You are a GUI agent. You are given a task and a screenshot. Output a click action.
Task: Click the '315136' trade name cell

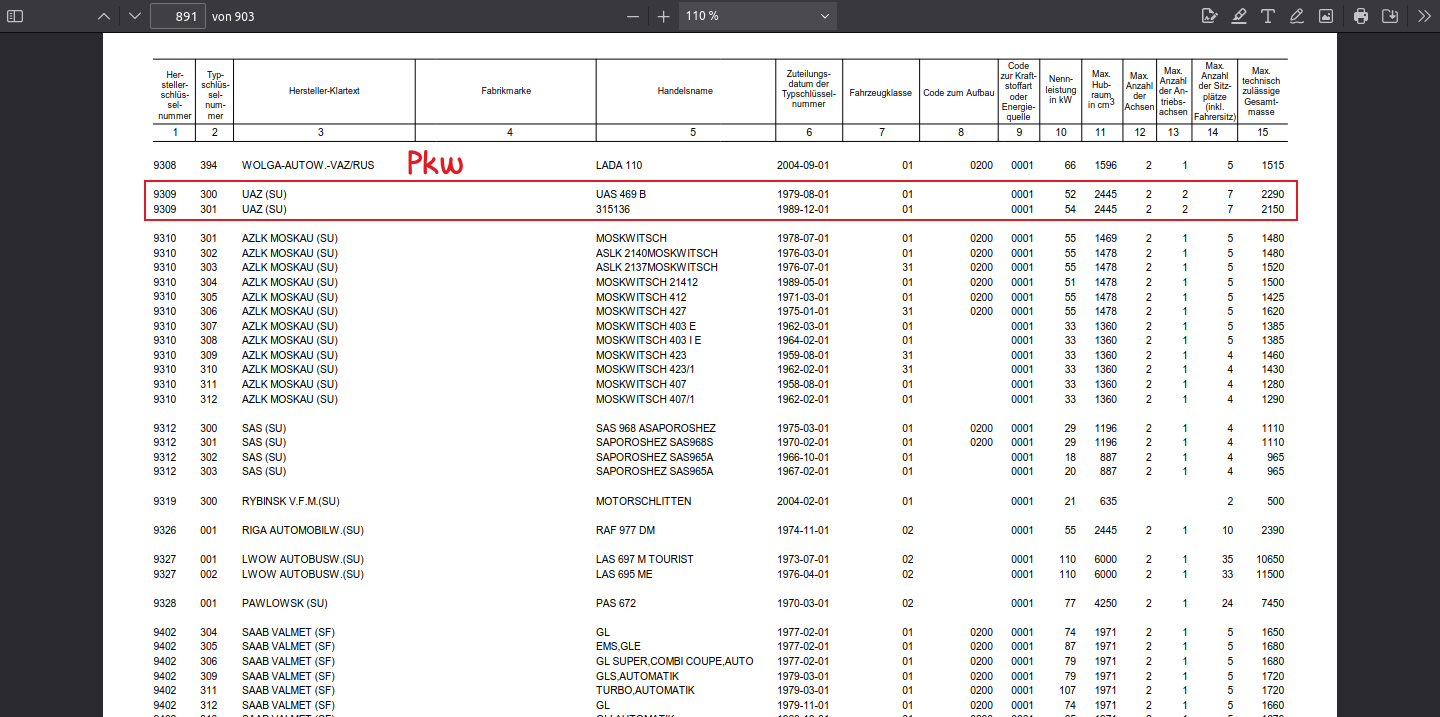[x=613, y=209]
